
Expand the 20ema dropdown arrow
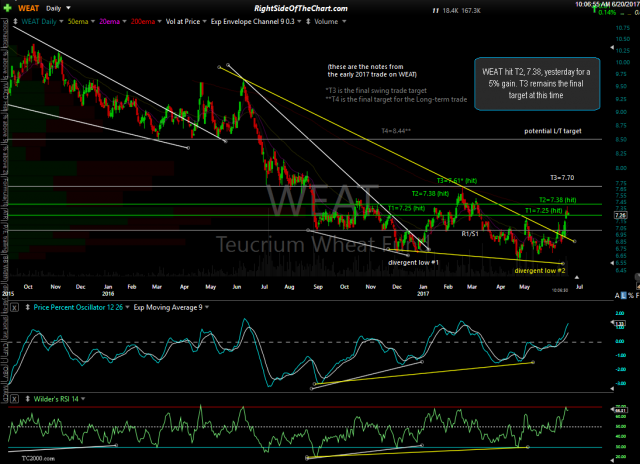click(x=124, y=21)
